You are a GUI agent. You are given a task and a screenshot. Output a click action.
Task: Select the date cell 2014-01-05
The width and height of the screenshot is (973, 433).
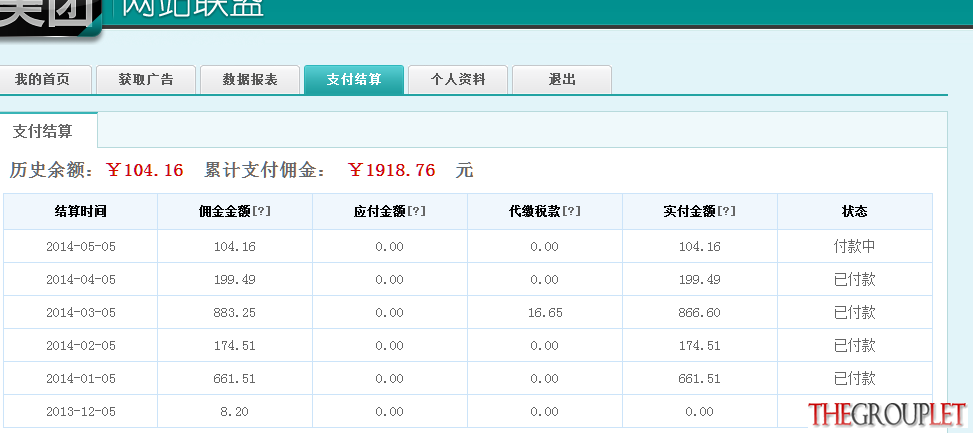(x=81, y=378)
